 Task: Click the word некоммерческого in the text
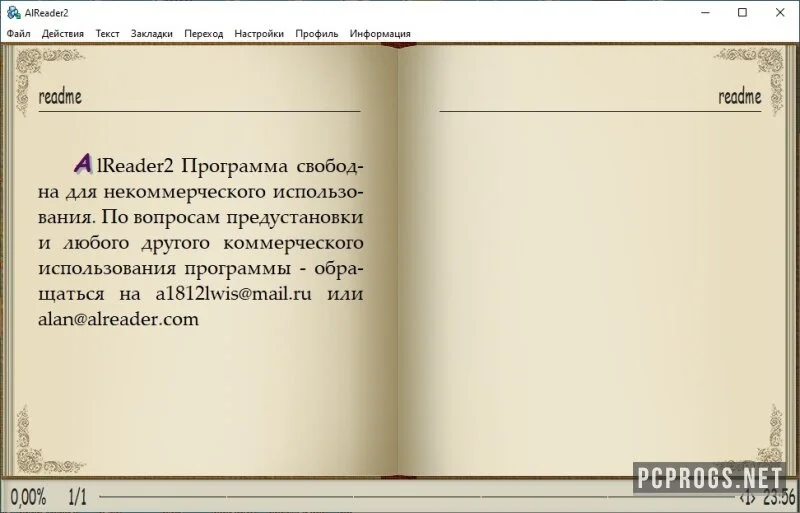pyautogui.click(x=185, y=192)
